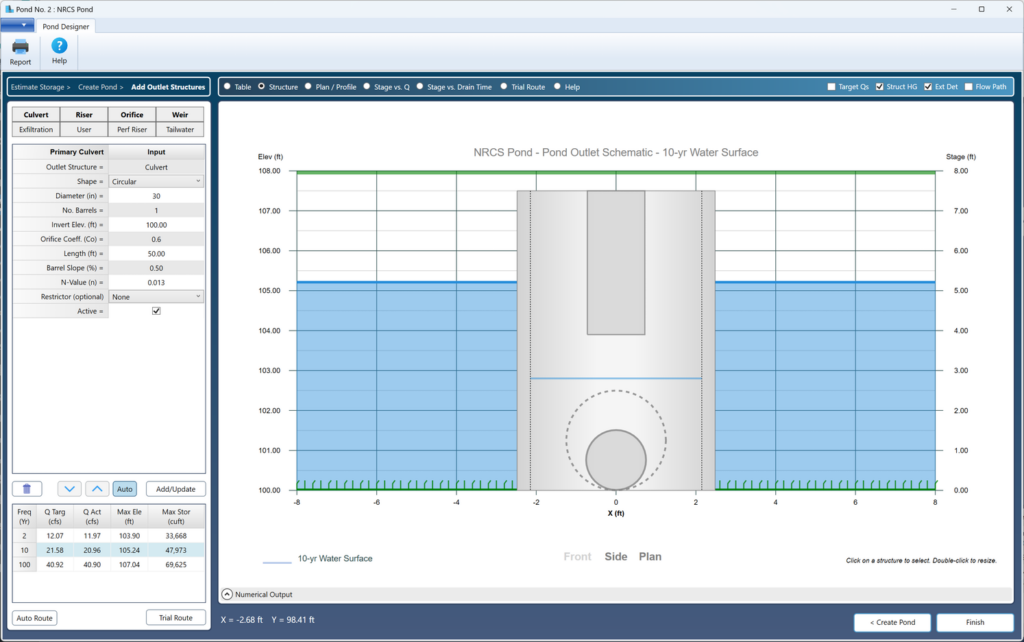Move structure down with down-chevron button

tap(69, 489)
